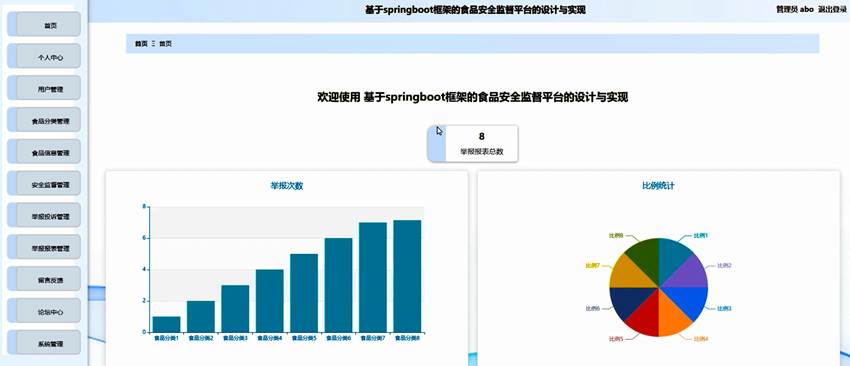Open 用户管理 in the sidebar
Screen dimensions: 850x366
(44, 89)
